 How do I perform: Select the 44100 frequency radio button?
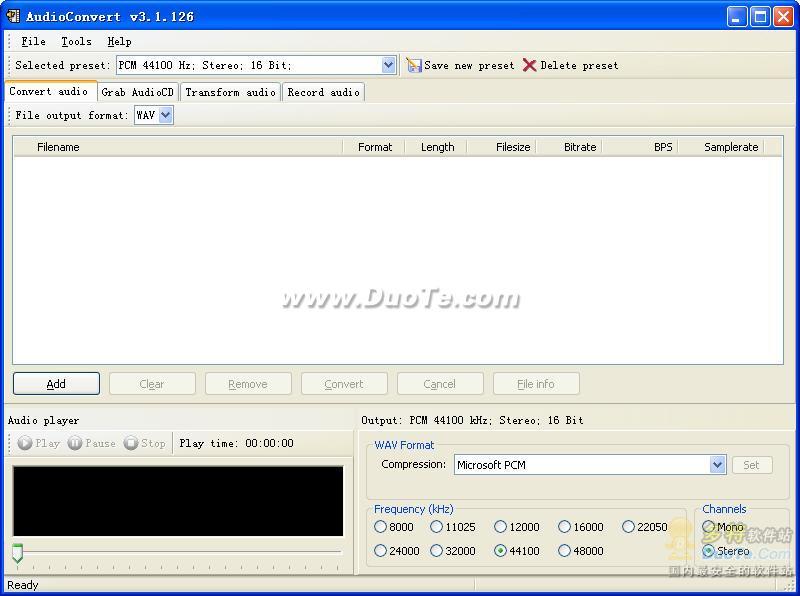(501, 551)
